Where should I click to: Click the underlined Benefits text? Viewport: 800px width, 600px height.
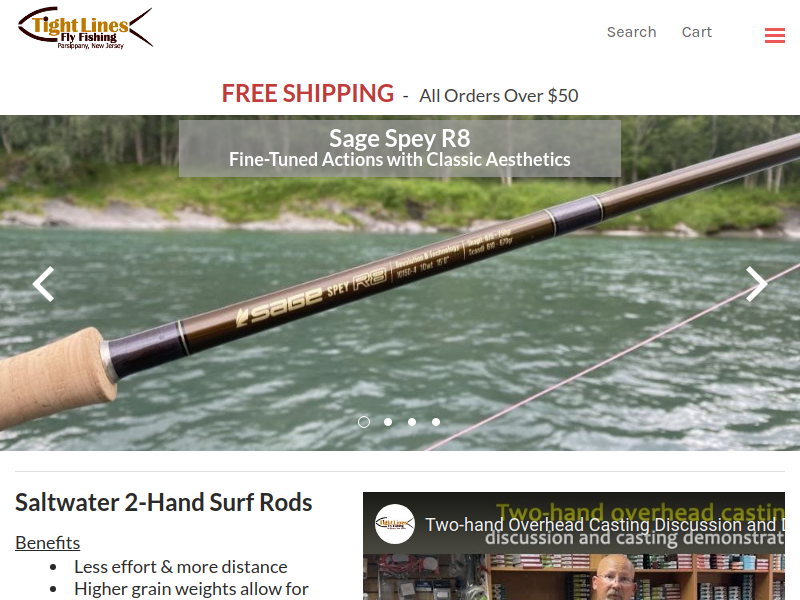[47, 543]
